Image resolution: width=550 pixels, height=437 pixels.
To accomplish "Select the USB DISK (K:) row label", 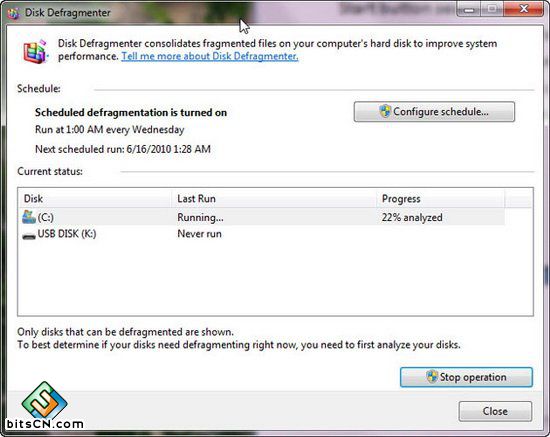I will pyautogui.click(x=67, y=234).
